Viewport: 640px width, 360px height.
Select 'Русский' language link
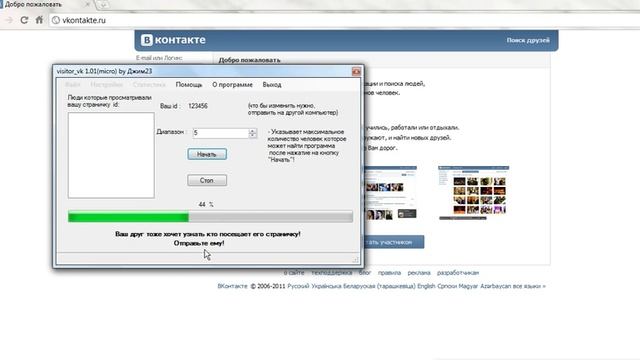tap(298, 286)
